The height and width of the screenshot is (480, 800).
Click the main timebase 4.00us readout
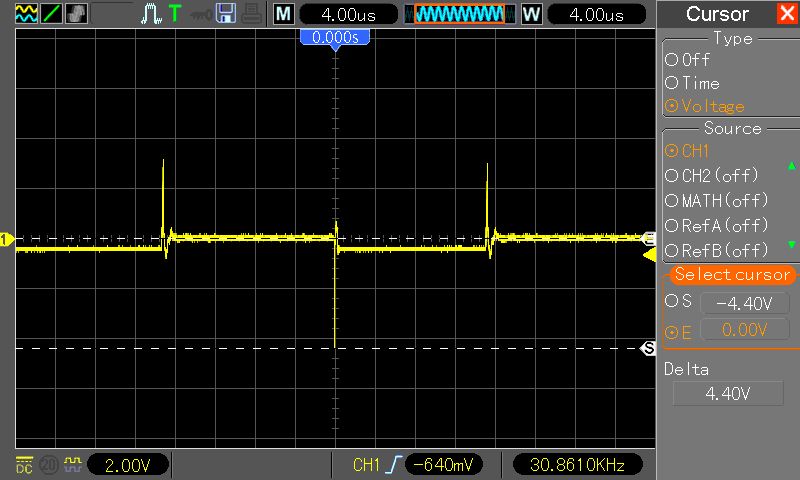coord(348,14)
